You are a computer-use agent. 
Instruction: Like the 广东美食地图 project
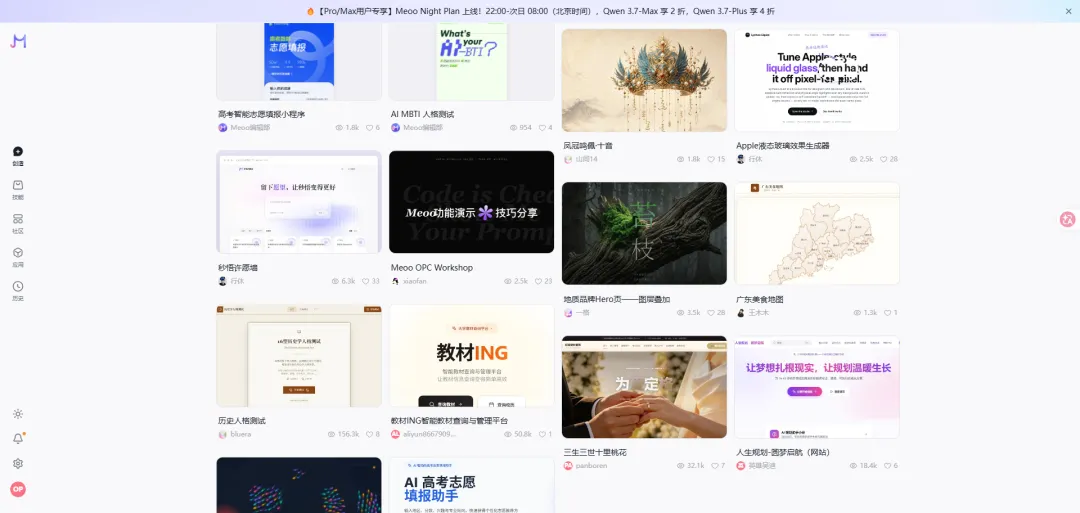888,313
